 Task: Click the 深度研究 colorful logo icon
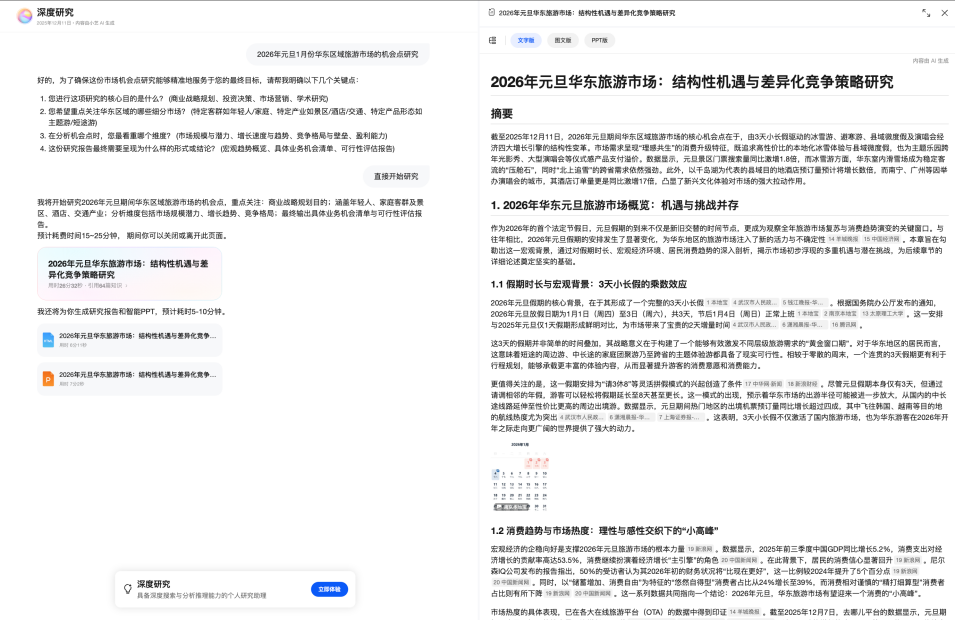point(24,15)
